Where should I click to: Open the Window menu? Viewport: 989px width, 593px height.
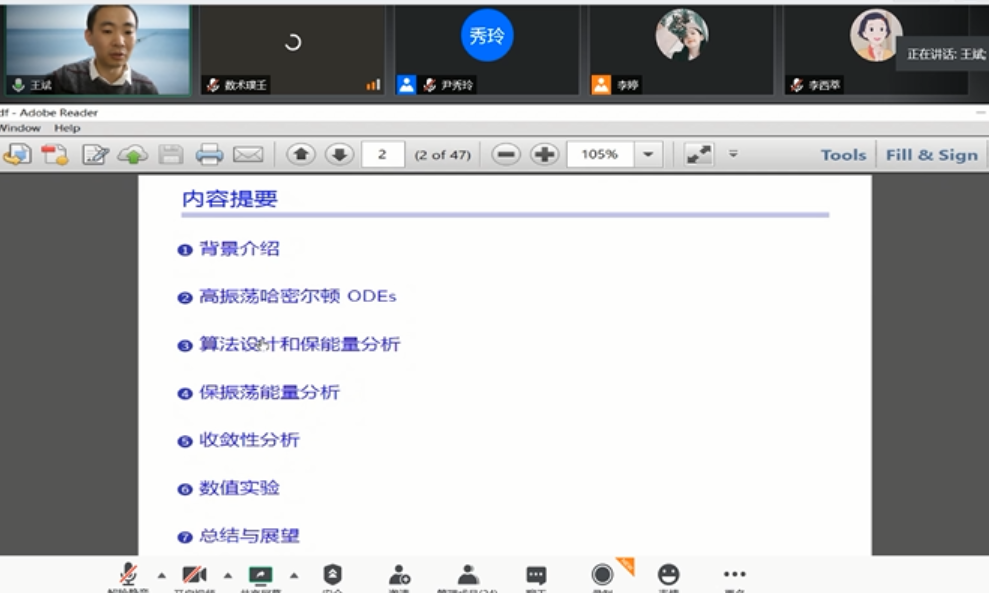click(20, 128)
